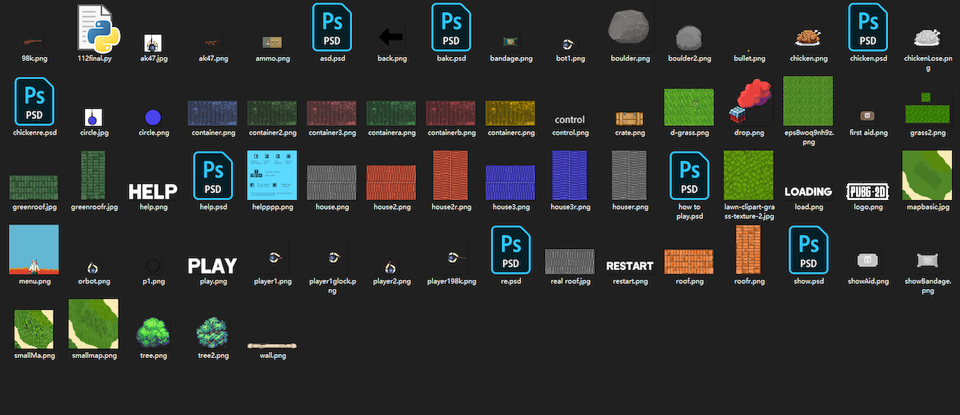
Task: Select the chicken.png roast chicken image
Action: [808, 39]
